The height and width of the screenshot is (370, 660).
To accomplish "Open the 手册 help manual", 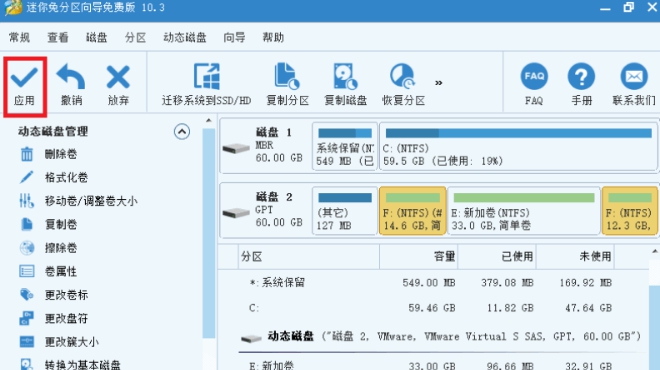I will pos(581,85).
